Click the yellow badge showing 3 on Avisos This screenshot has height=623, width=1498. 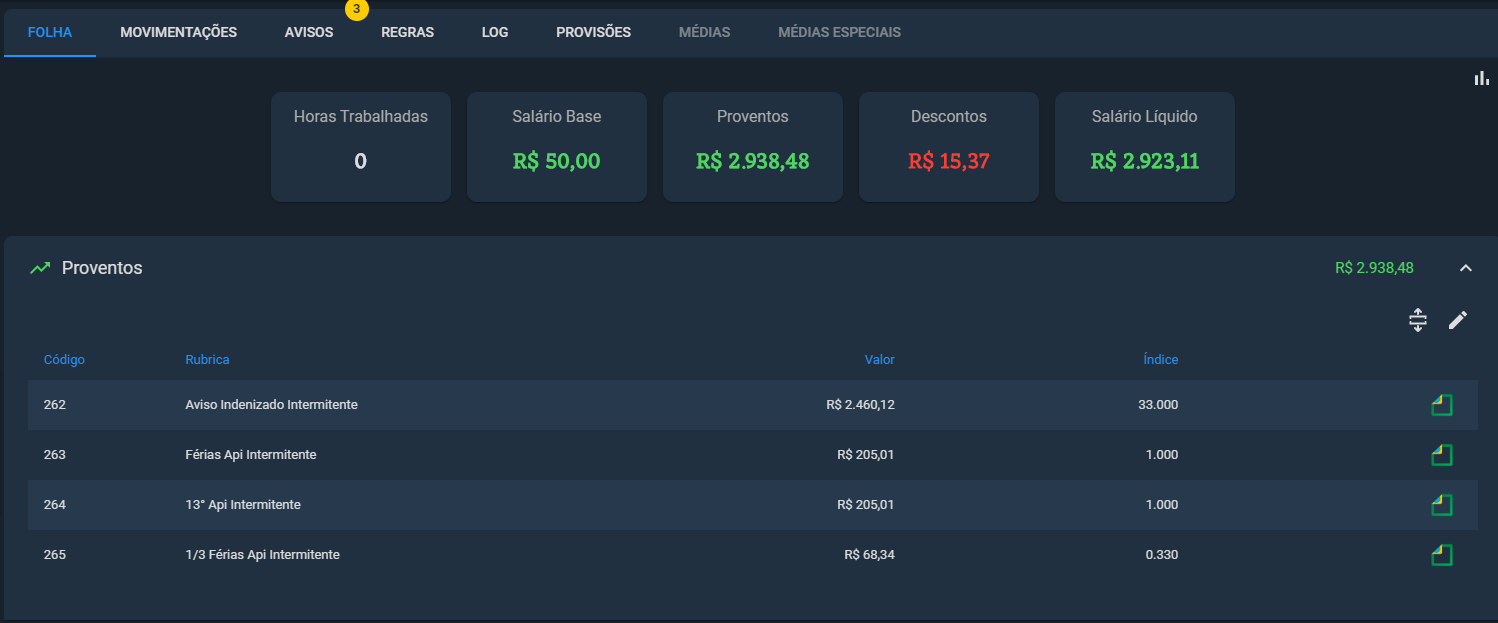(356, 9)
